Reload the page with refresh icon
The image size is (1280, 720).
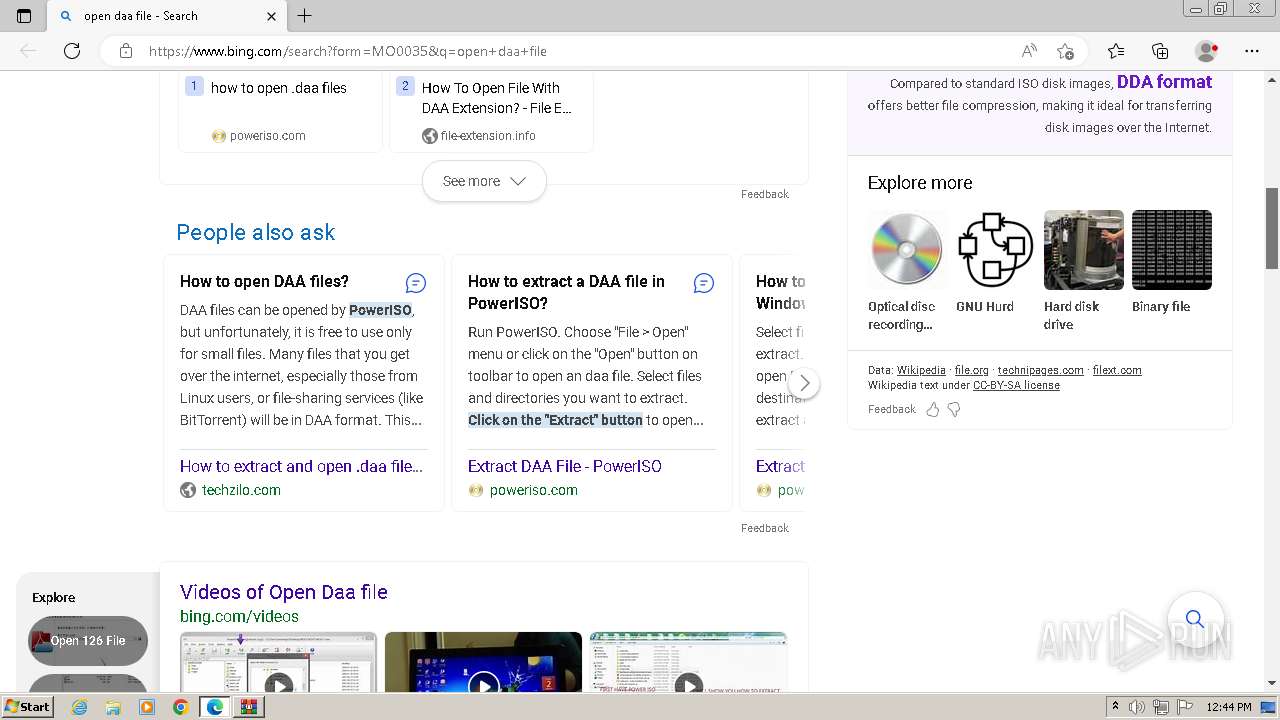click(72, 51)
